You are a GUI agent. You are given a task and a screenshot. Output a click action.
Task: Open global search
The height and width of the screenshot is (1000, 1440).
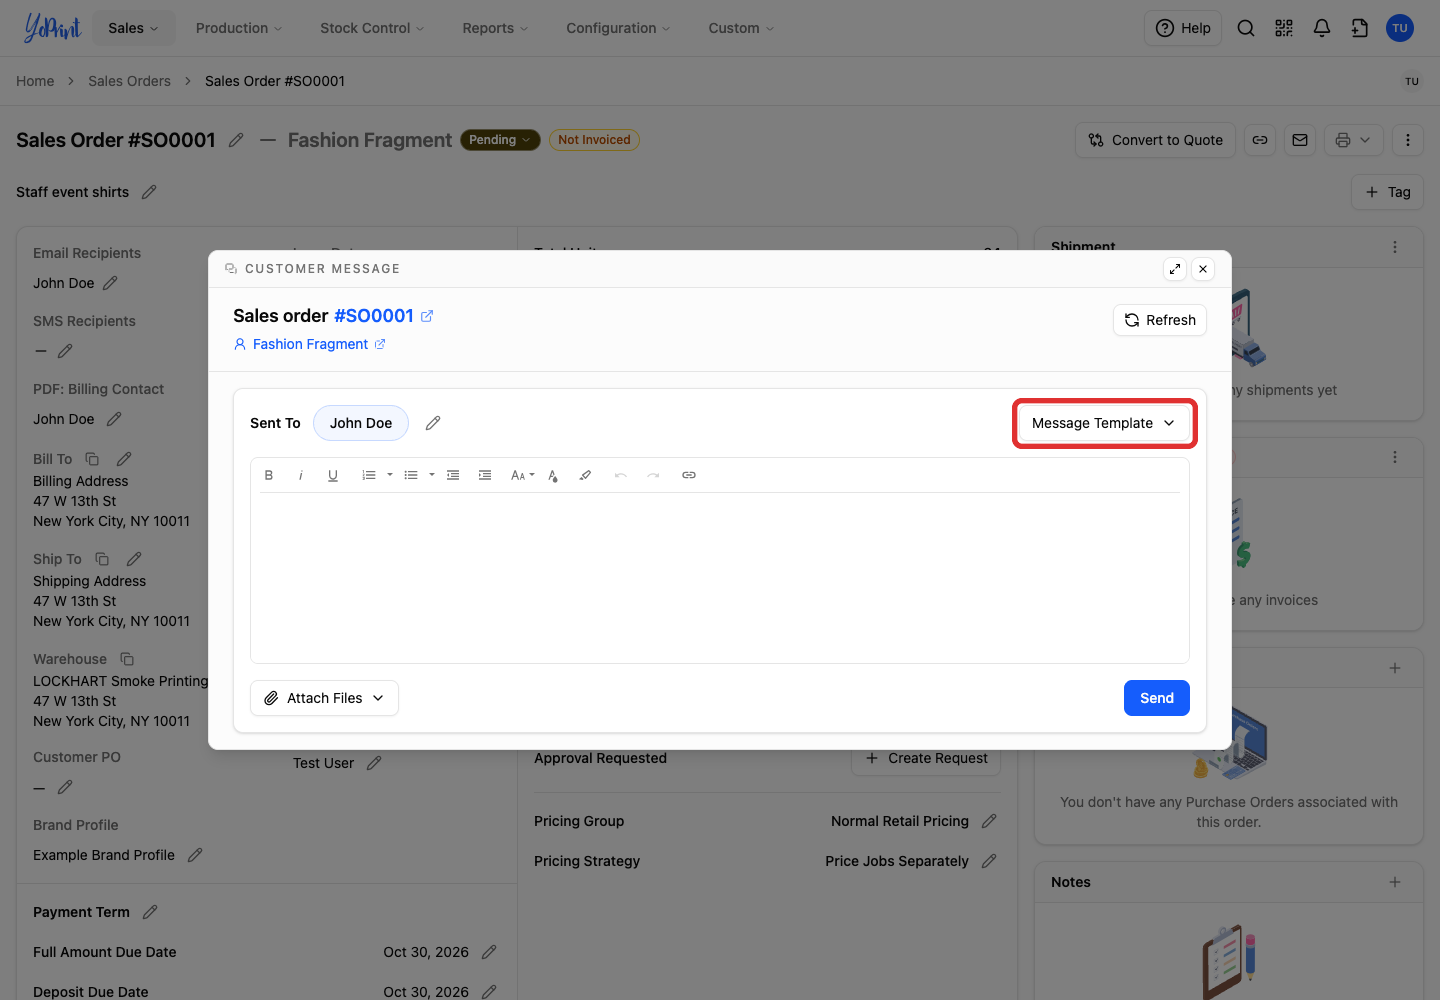coord(1246,28)
